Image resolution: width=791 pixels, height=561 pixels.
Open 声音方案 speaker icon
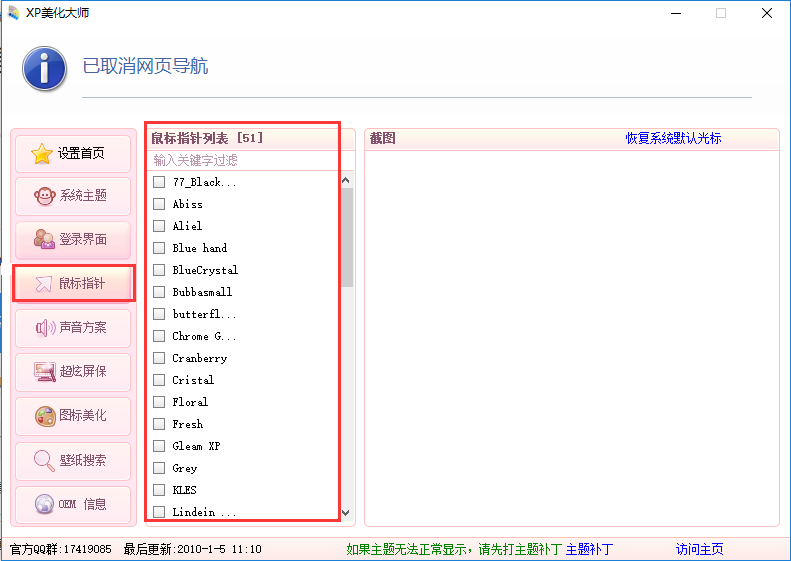click(x=44, y=327)
